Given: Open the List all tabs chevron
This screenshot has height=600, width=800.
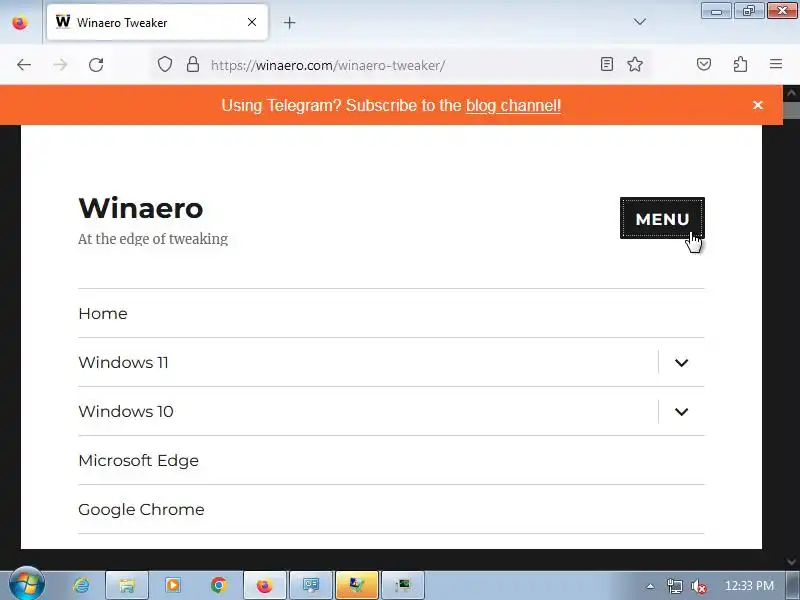Looking at the screenshot, I should (639, 22).
